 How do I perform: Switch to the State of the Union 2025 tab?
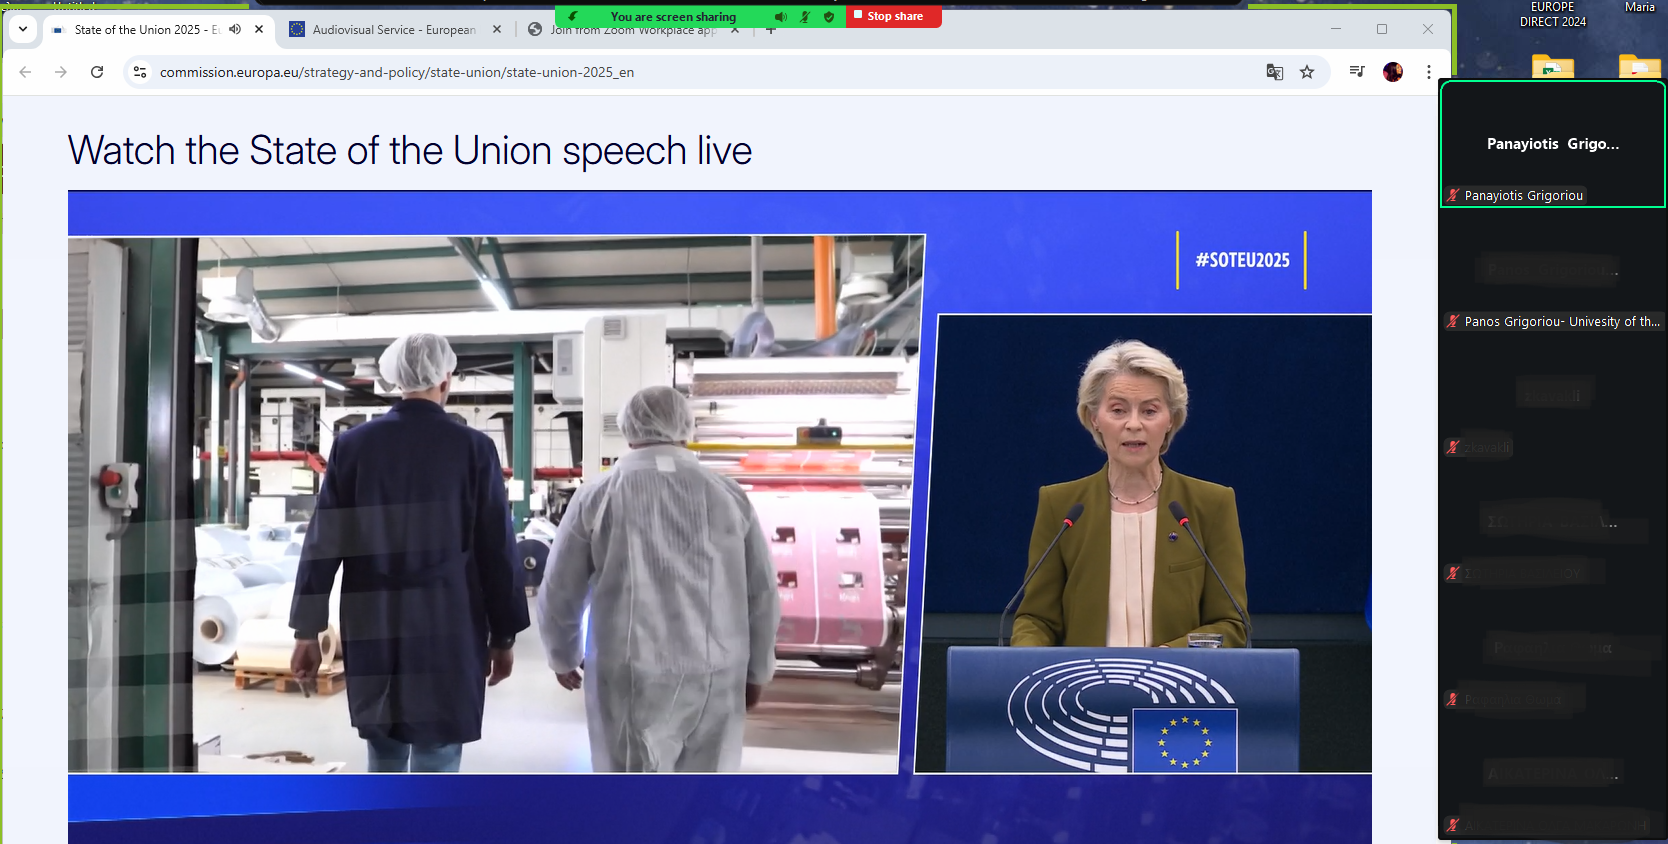point(140,30)
